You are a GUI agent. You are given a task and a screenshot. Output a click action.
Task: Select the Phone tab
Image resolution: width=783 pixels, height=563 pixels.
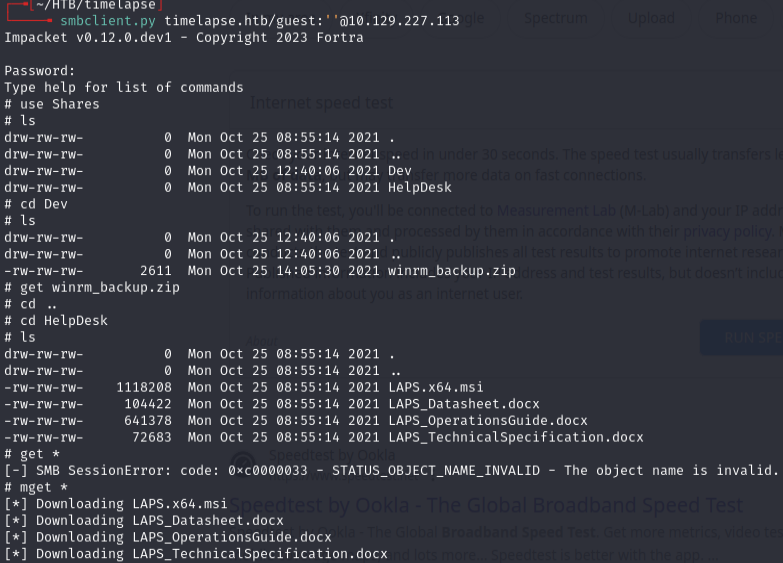[736, 18]
